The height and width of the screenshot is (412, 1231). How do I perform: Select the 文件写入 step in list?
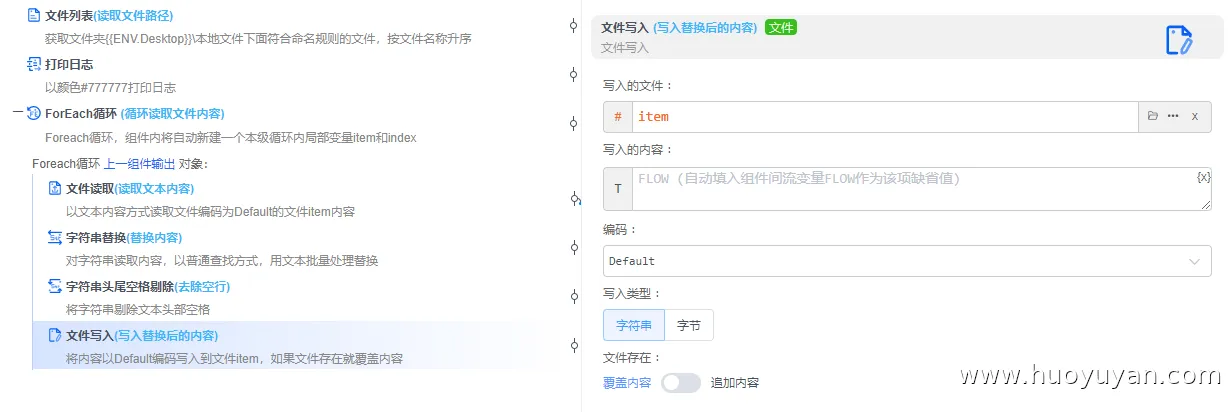click(141, 336)
